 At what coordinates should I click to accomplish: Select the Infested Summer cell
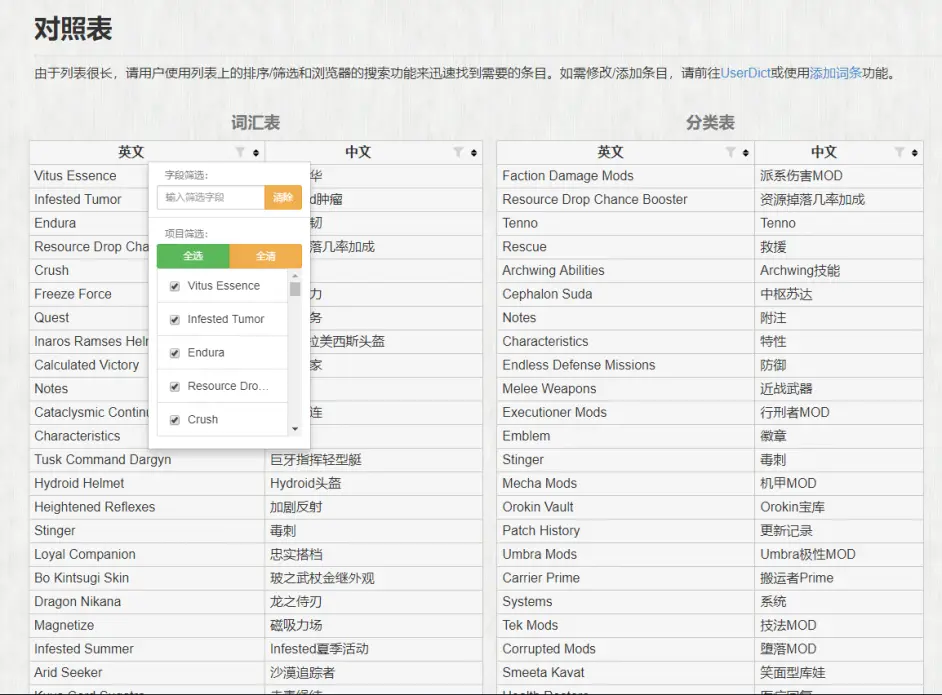pos(147,649)
